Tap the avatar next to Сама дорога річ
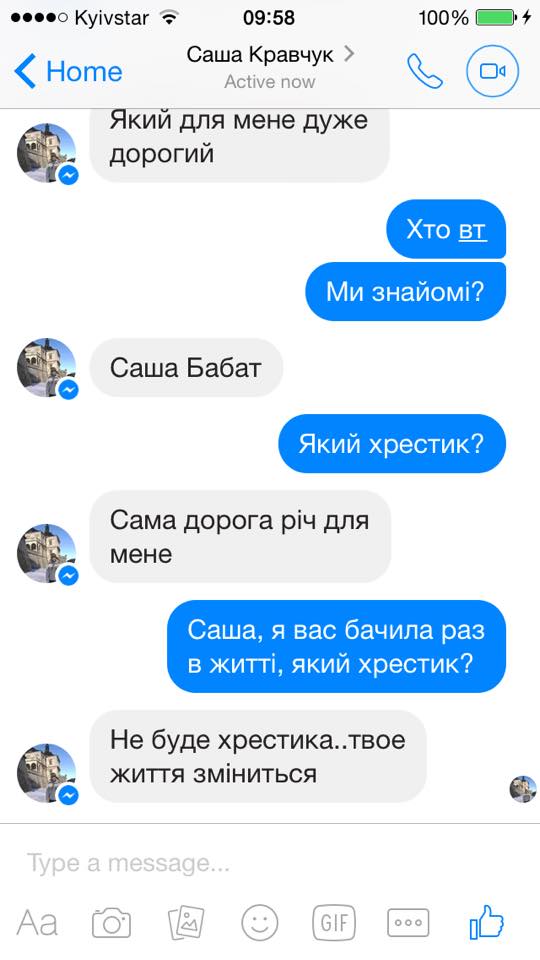 tap(47, 553)
